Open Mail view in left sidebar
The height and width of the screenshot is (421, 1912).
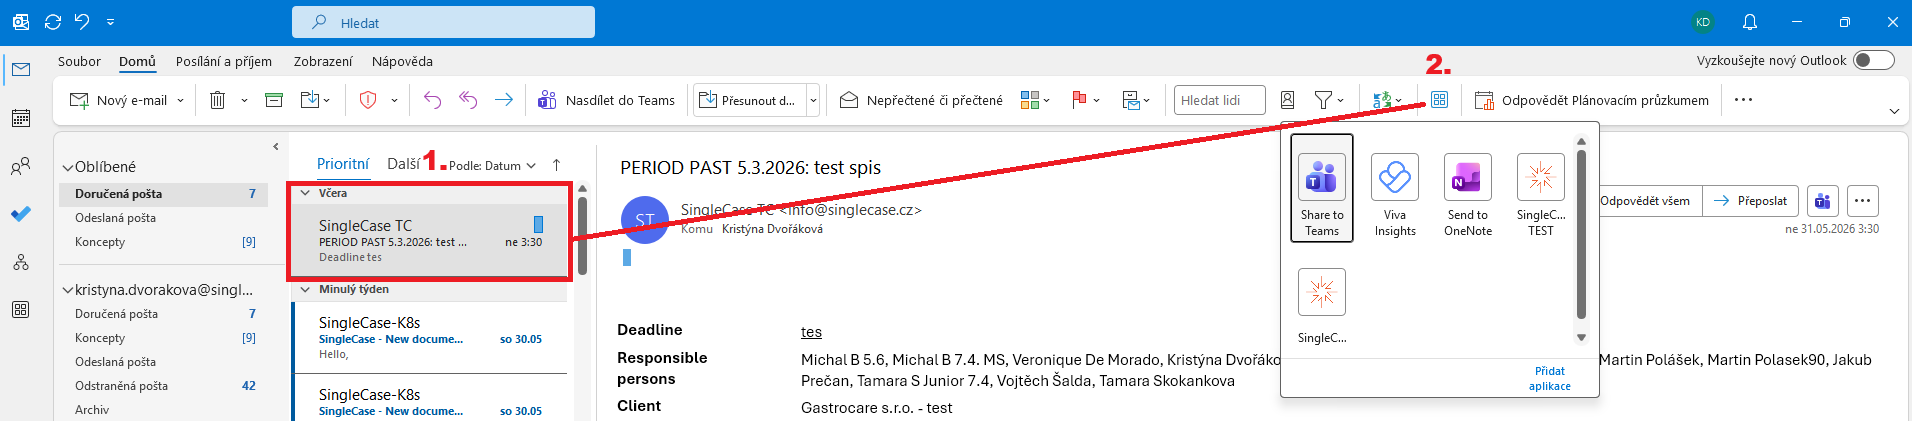pyautogui.click(x=21, y=69)
